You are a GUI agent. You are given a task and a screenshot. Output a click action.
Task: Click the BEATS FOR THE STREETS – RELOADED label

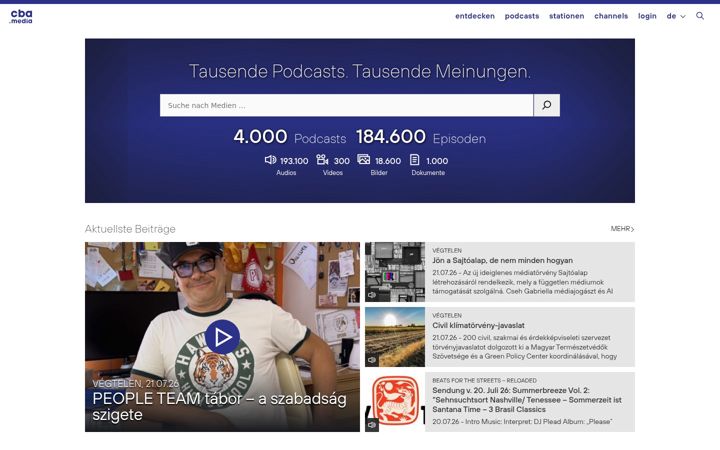[x=484, y=380]
